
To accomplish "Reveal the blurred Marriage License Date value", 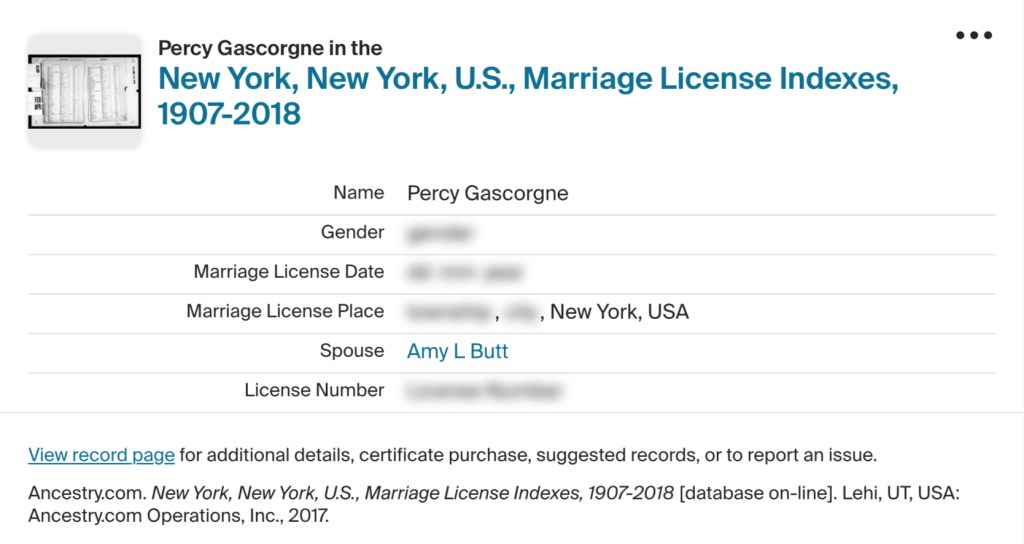I will (x=464, y=272).
